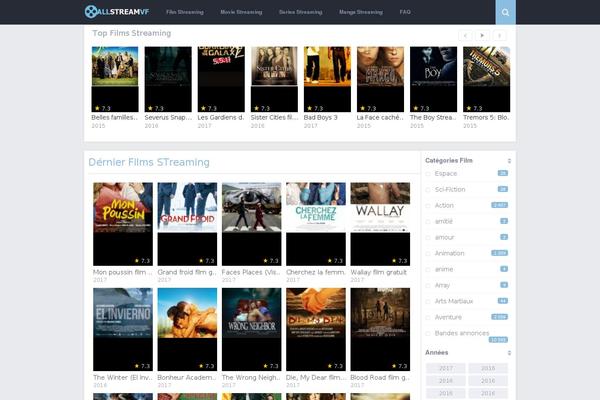Image resolution: width=600 pixels, height=400 pixels.
Task: Open Belles familles poster in Top Films
Action: tap(115, 79)
